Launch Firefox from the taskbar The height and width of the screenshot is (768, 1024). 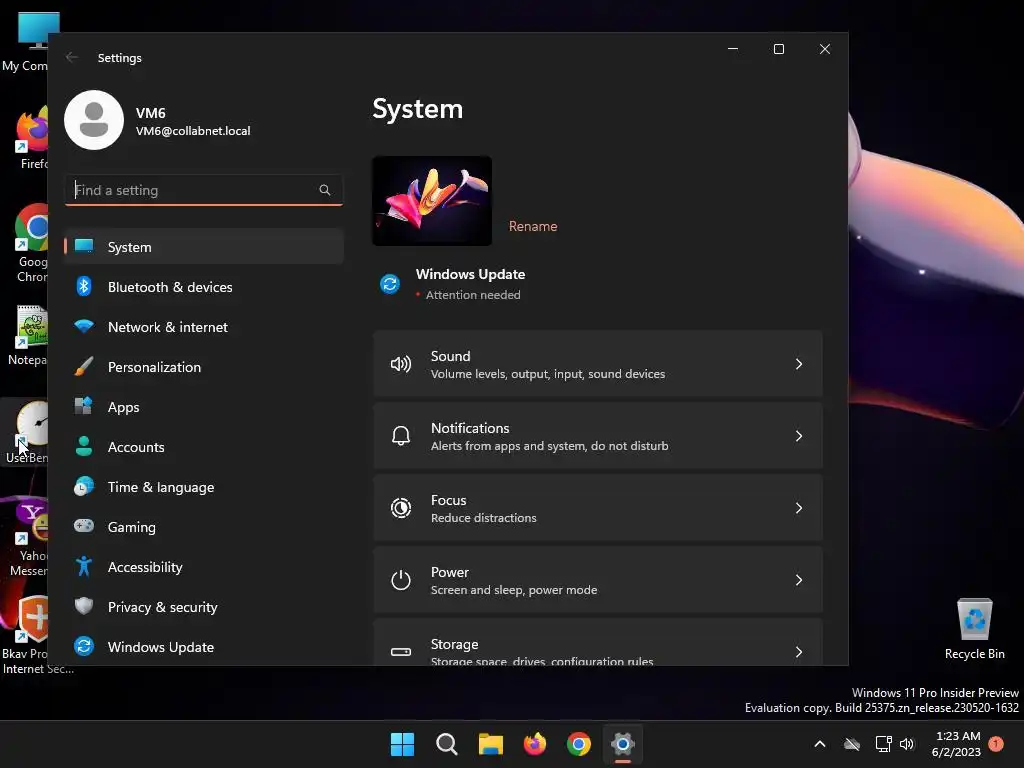tap(535, 744)
